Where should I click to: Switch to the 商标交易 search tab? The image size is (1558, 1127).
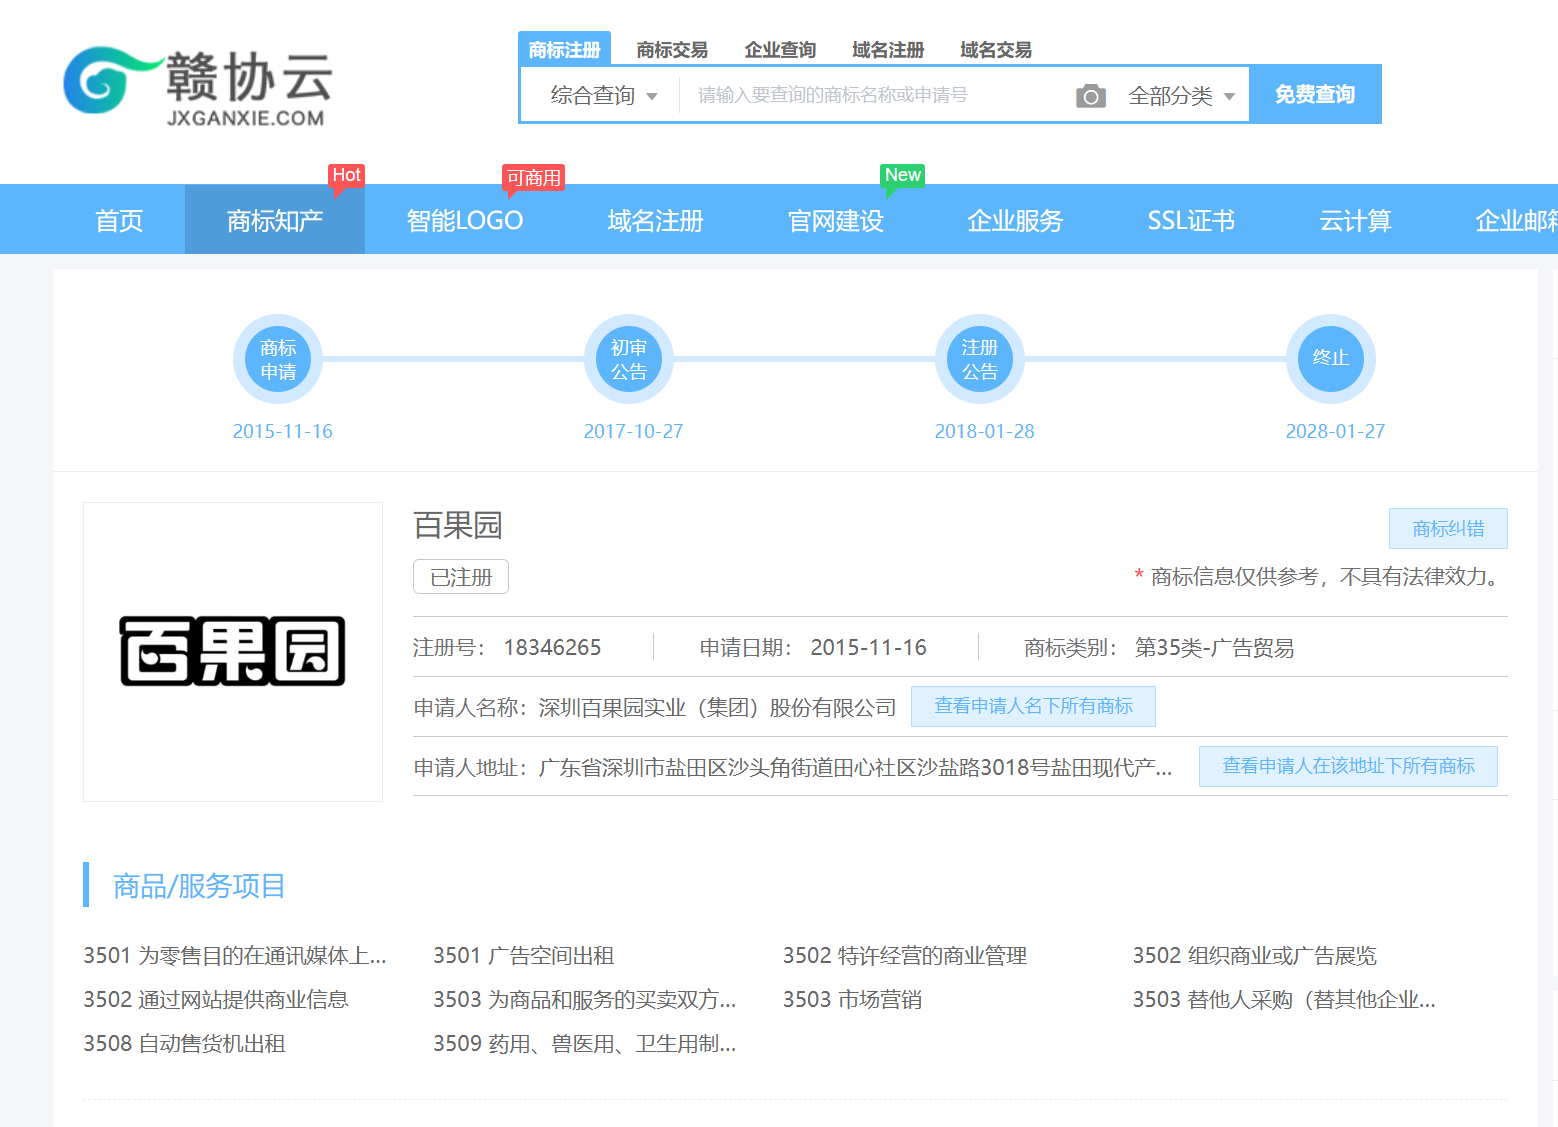(672, 50)
